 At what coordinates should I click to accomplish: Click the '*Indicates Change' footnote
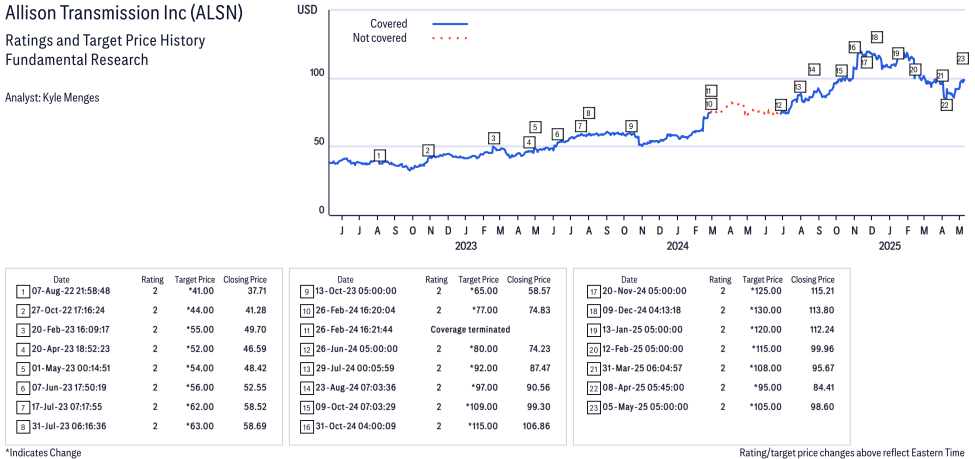pyautogui.click(x=43, y=453)
